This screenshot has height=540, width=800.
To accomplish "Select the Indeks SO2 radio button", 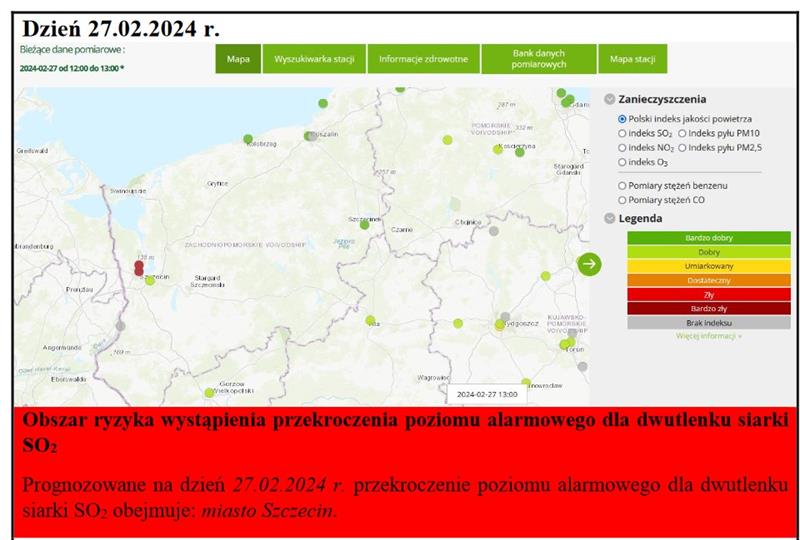I will pyautogui.click(x=622, y=132).
